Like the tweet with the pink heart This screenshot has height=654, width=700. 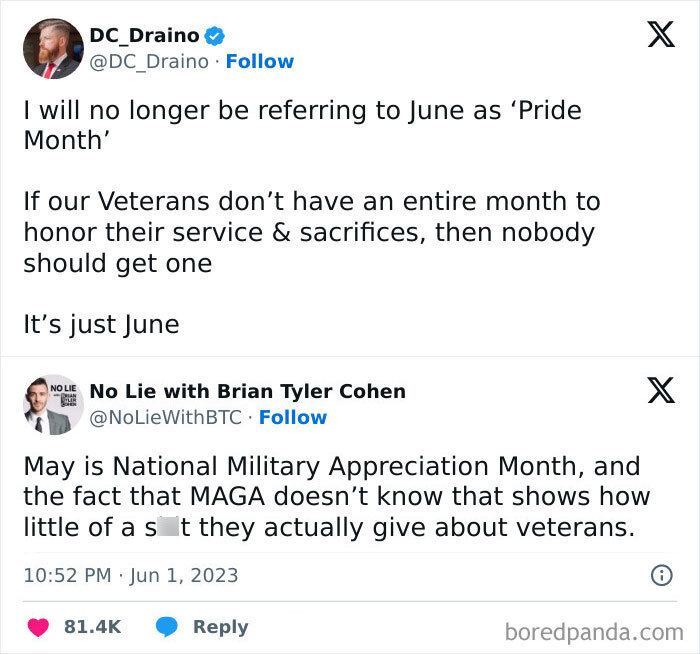[38, 627]
